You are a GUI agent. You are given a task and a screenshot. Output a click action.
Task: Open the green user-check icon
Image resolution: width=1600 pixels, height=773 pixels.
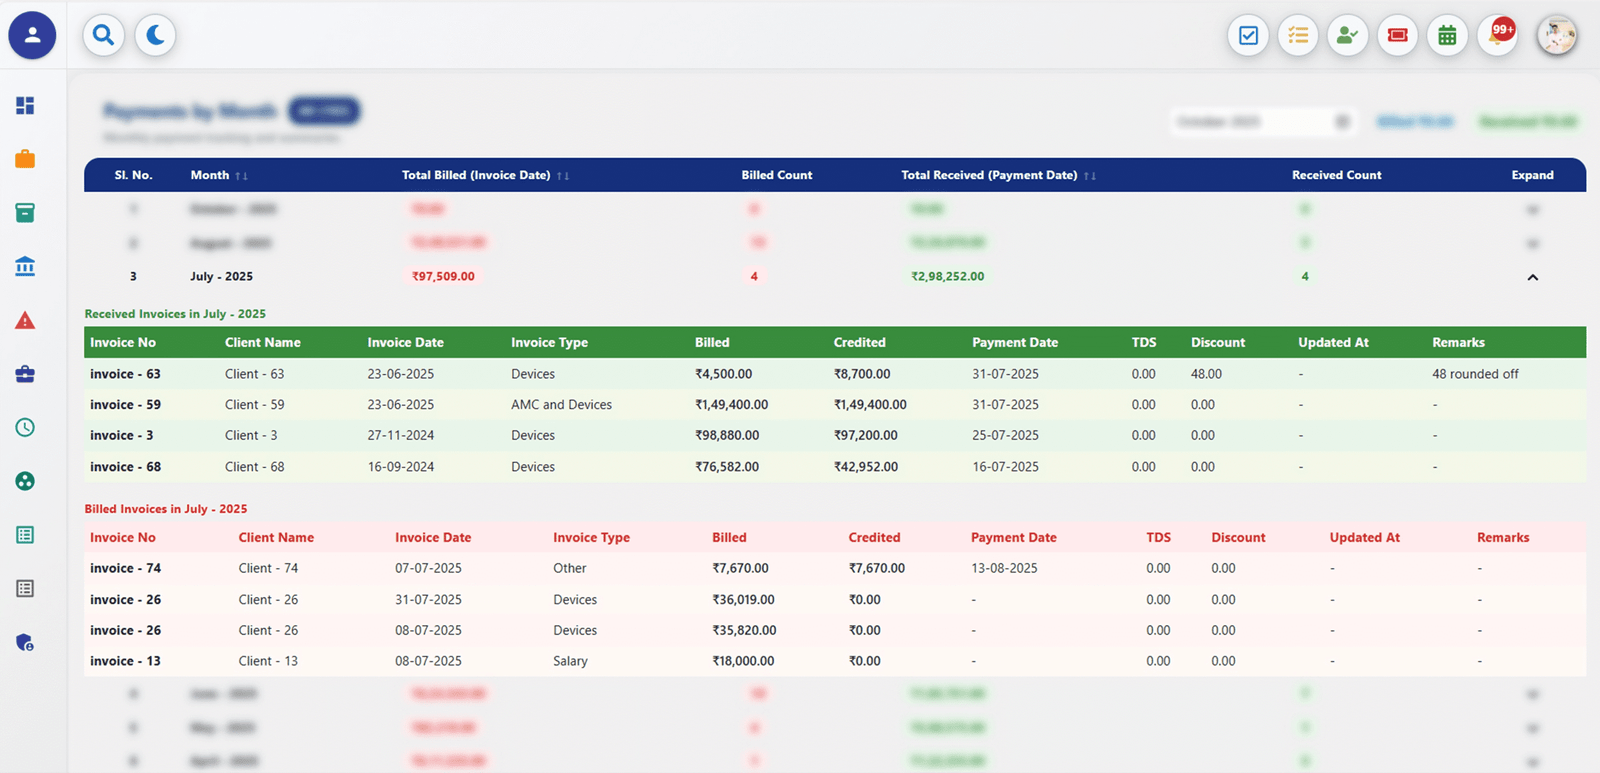click(x=1347, y=36)
